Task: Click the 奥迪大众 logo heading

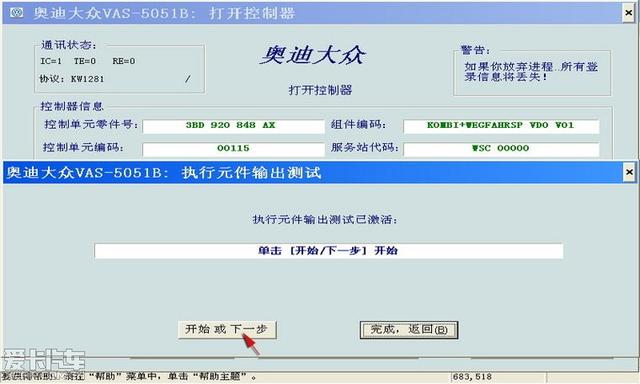Action: (x=313, y=55)
